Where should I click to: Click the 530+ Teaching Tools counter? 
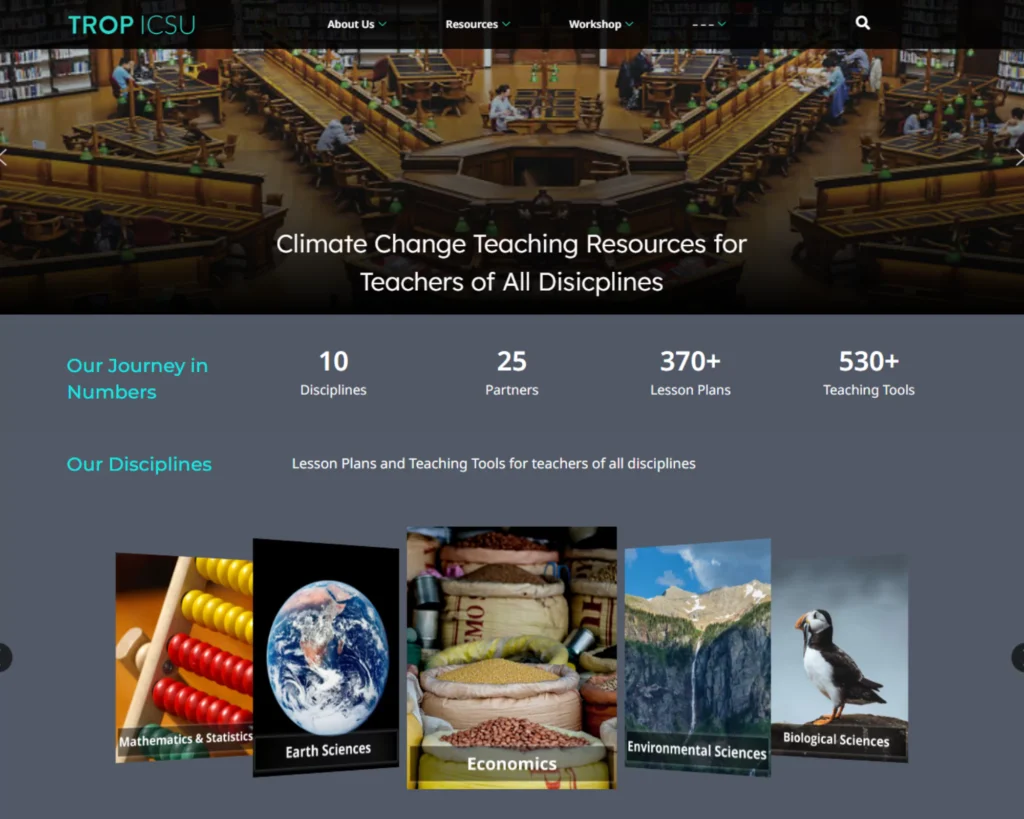coord(869,373)
